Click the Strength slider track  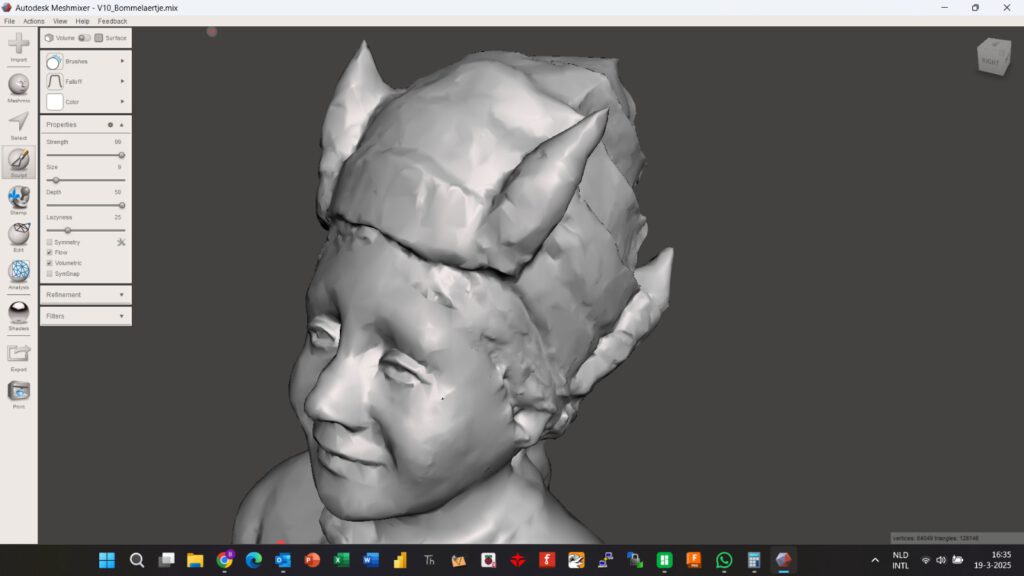pos(85,155)
